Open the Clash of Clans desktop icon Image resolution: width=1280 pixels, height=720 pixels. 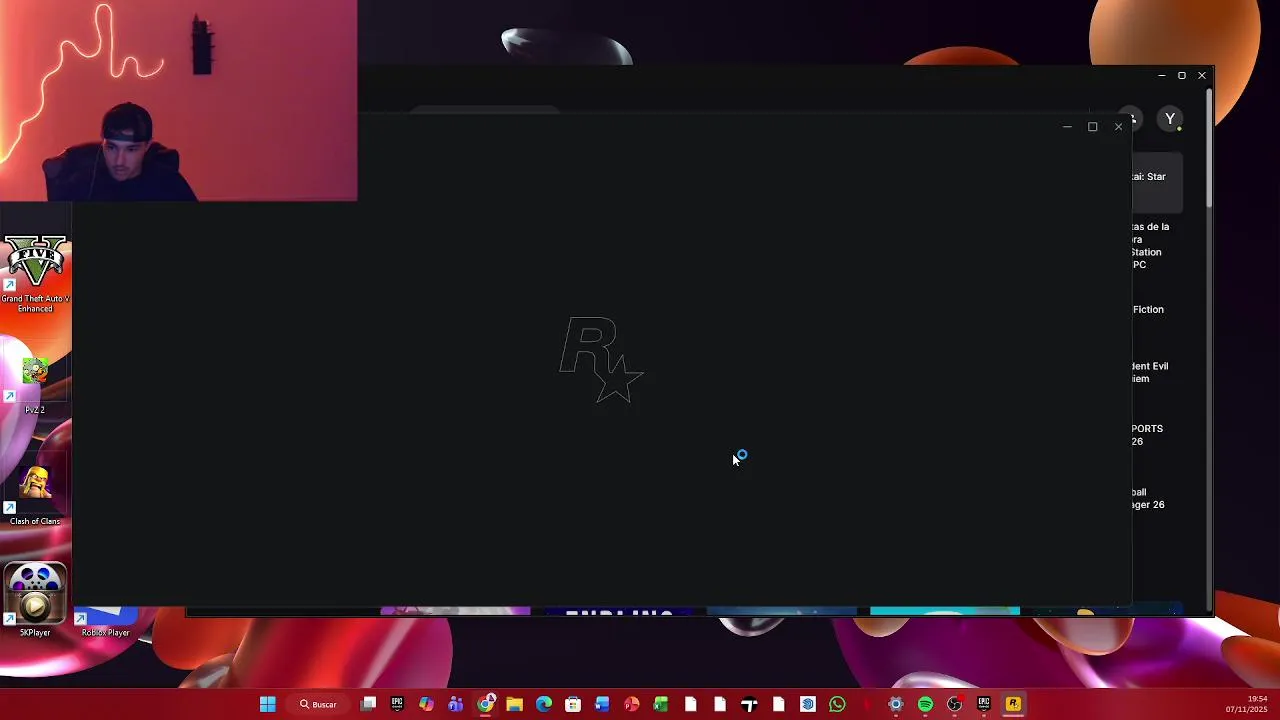tap(35, 494)
